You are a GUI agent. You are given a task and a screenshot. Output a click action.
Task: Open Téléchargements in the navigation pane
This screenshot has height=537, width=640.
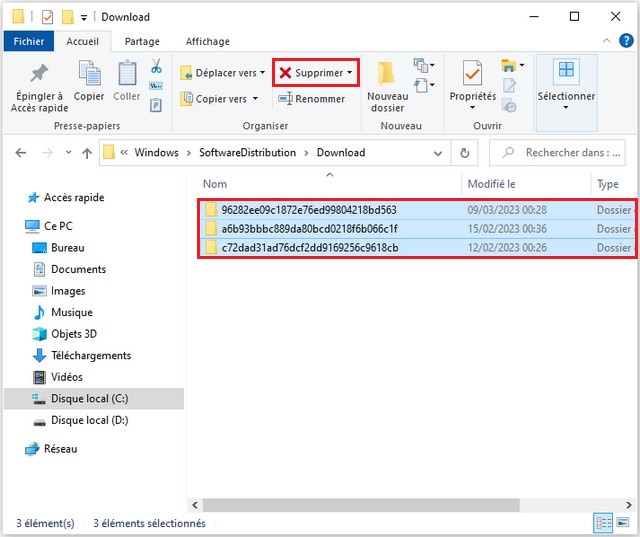click(82, 355)
